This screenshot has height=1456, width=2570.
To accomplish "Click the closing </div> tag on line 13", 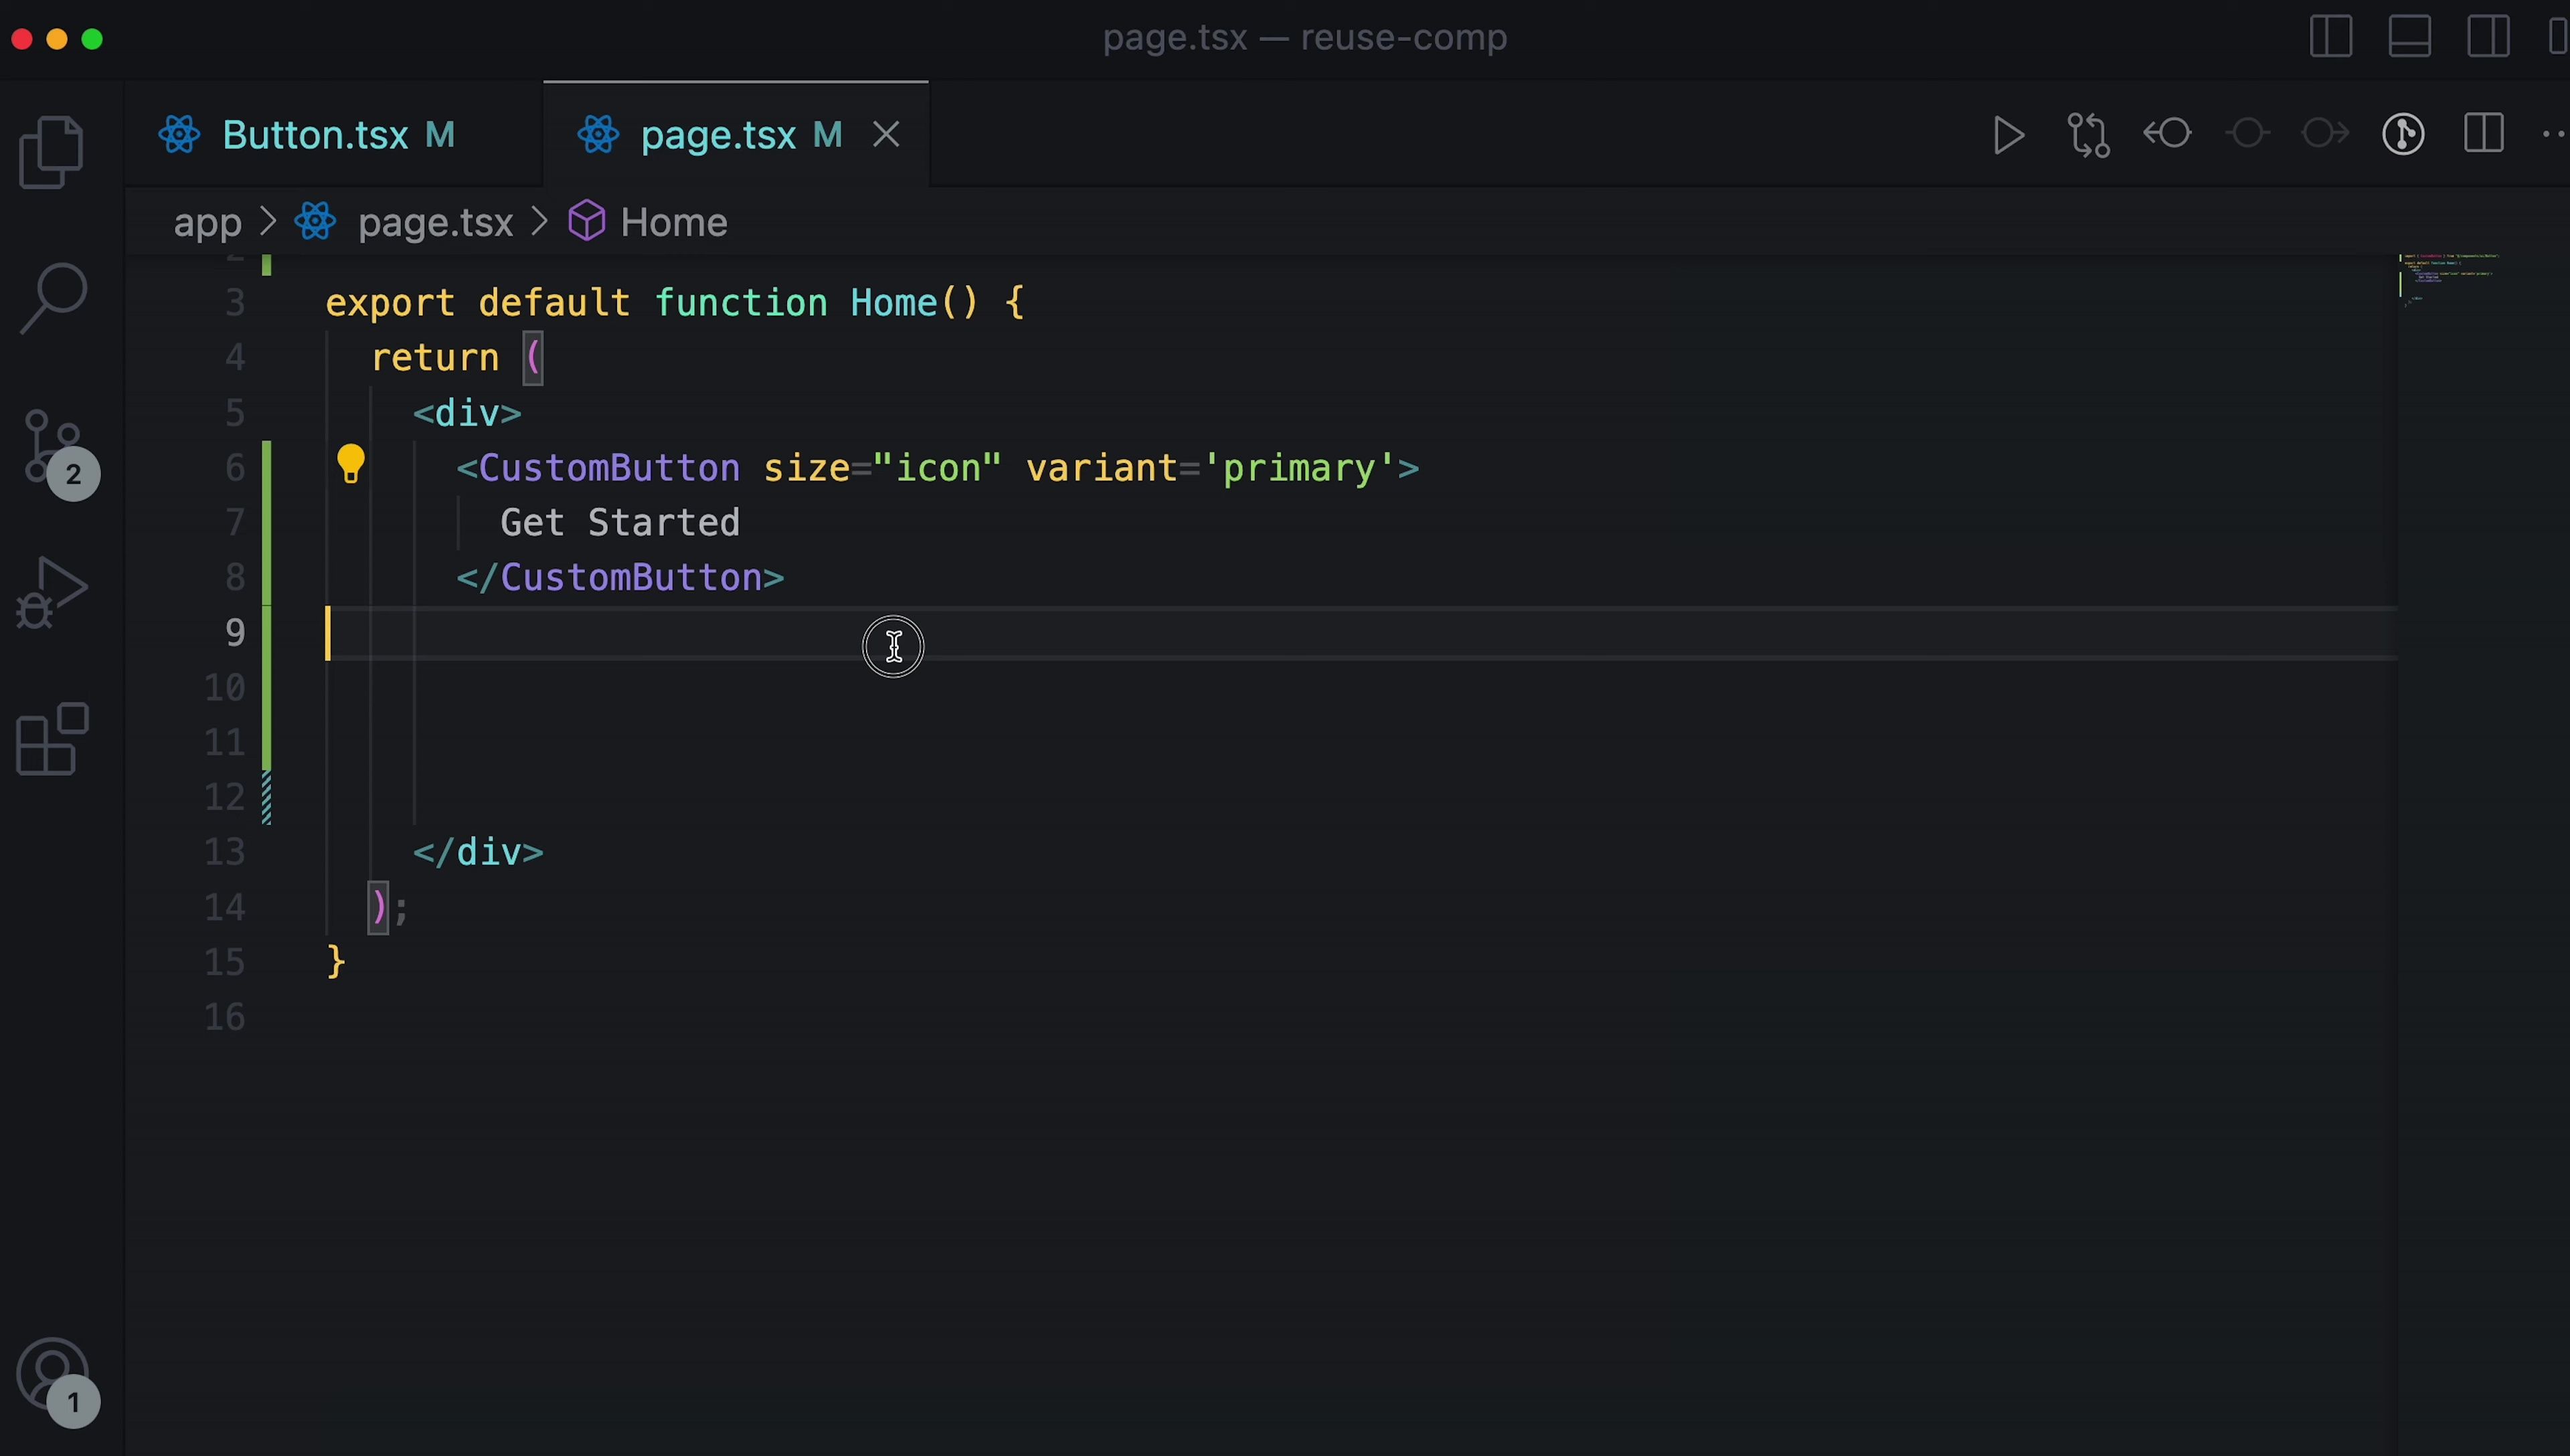I will [478, 852].
